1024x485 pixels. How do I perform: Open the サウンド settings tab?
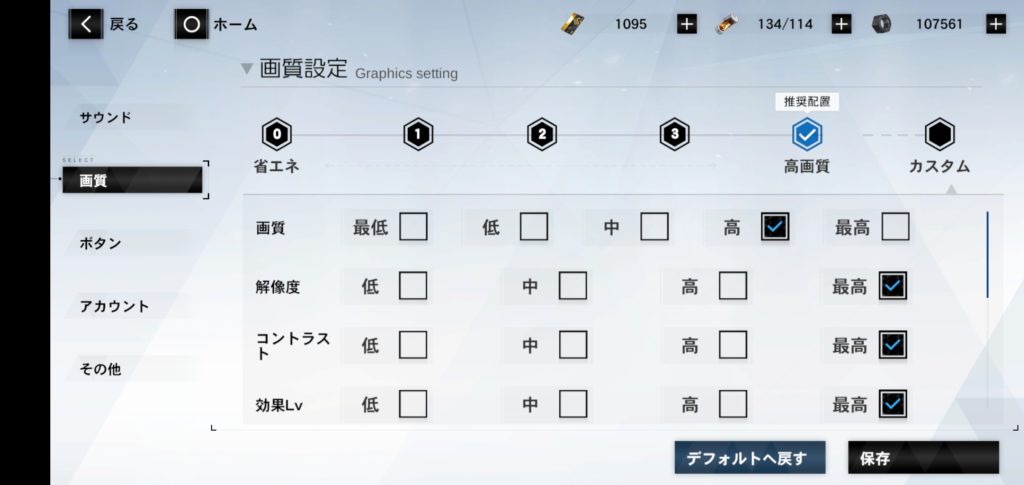[x=106, y=118]
